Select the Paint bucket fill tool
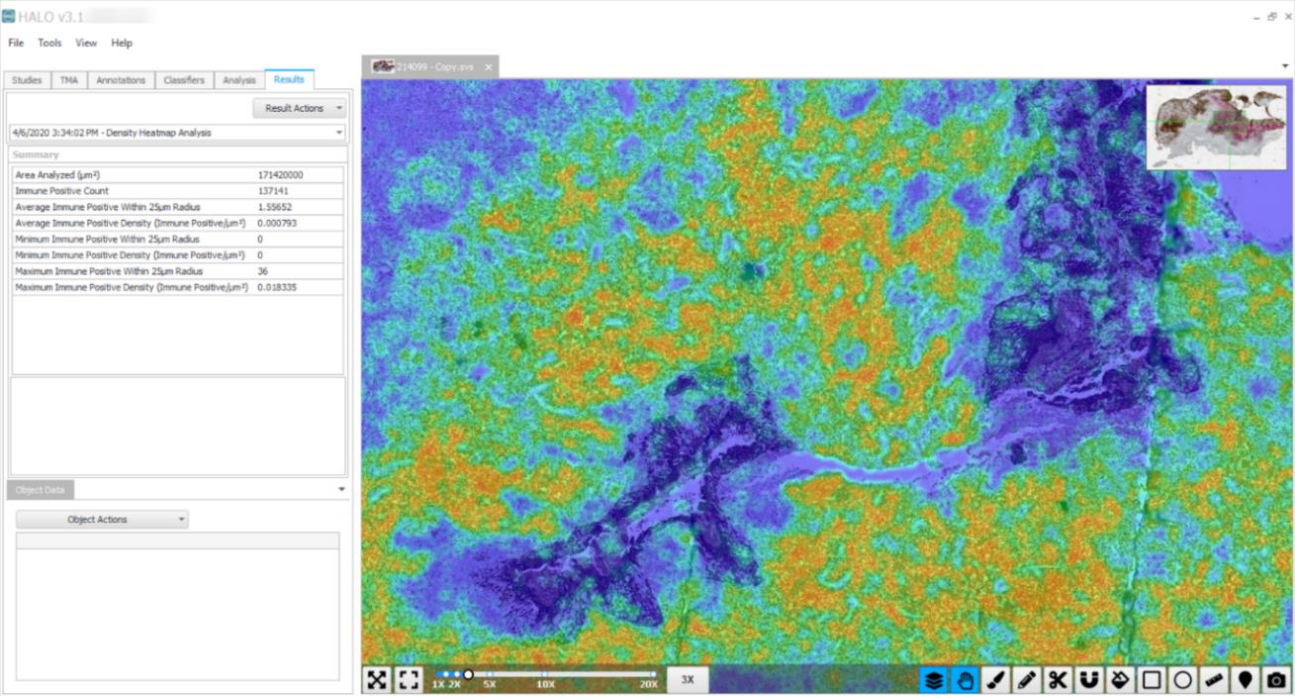The height and width of the screenshot is (696, 1295). (x=1120, y=680)
